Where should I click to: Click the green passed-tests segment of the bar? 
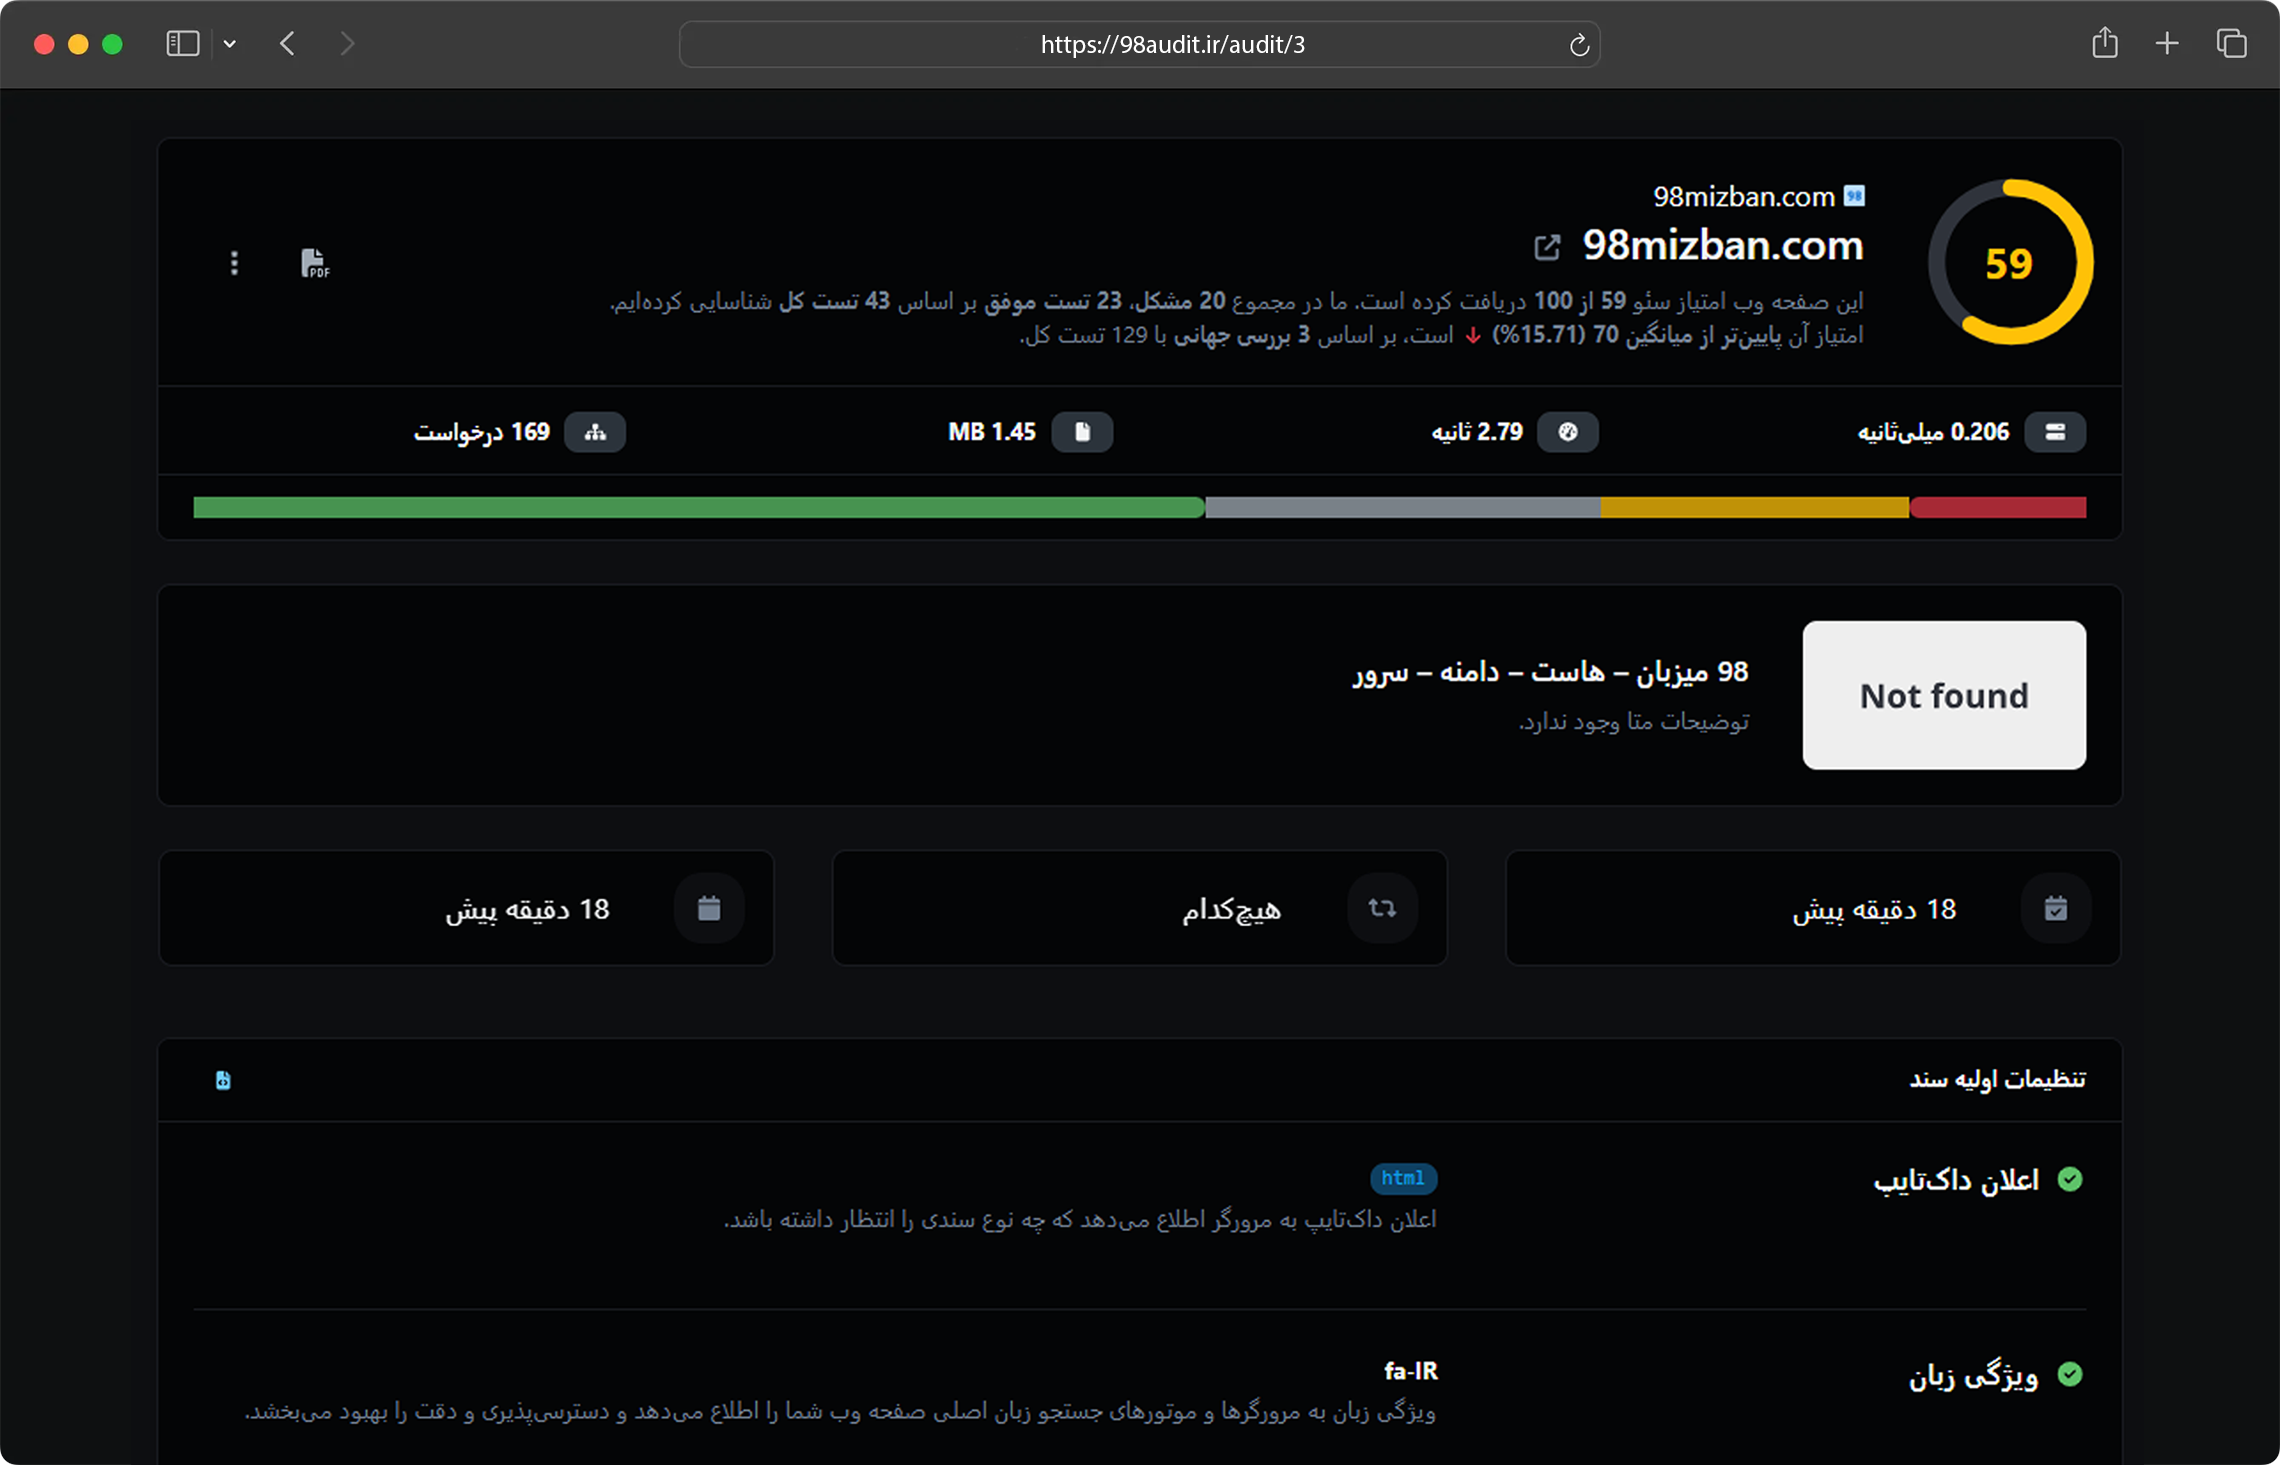coord(699,507)
